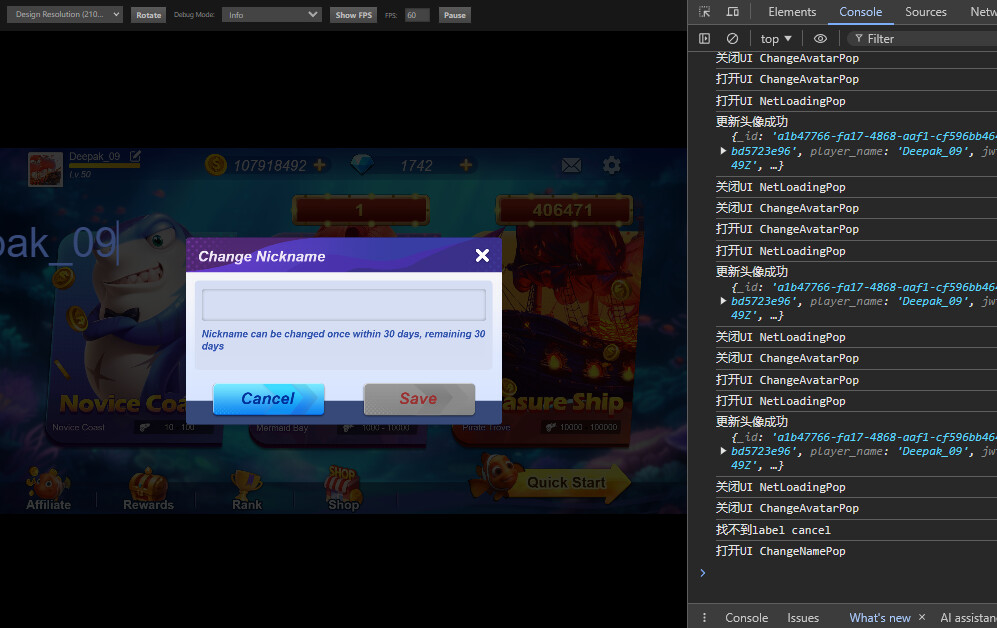The width and height of the screenshot is (997, 628).
Task: Open drawer three-dot menu icon
Action: [x=704, y=618]
